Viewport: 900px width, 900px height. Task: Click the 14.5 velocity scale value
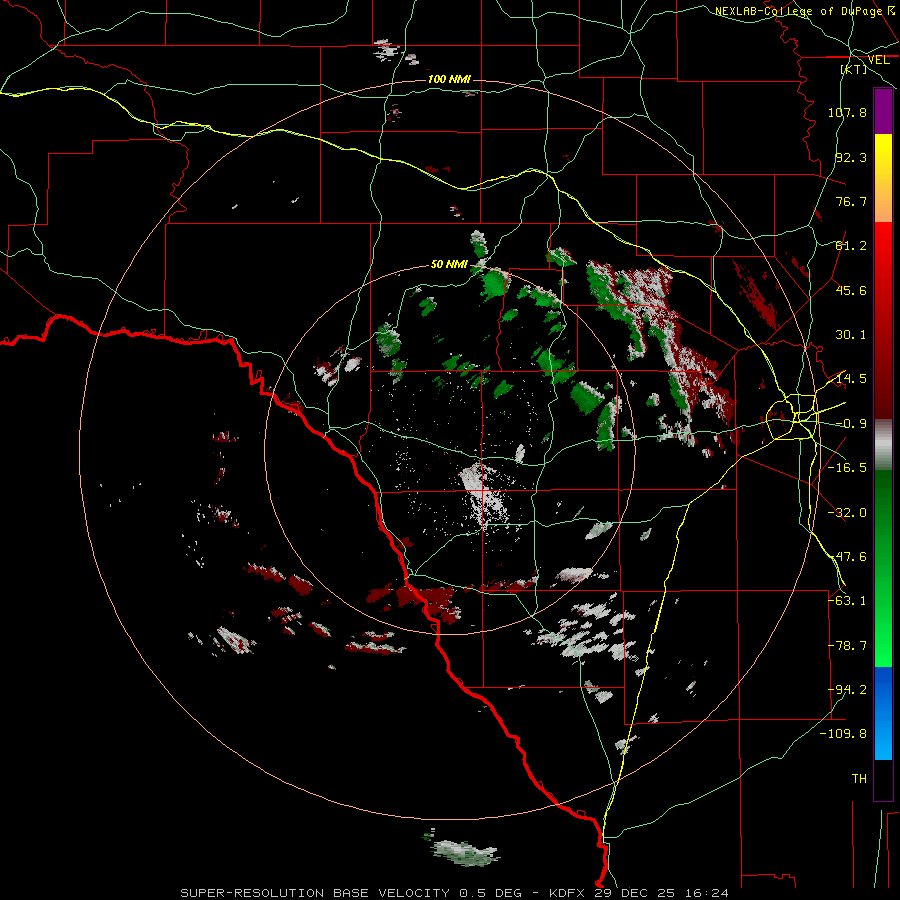(851, 379)
